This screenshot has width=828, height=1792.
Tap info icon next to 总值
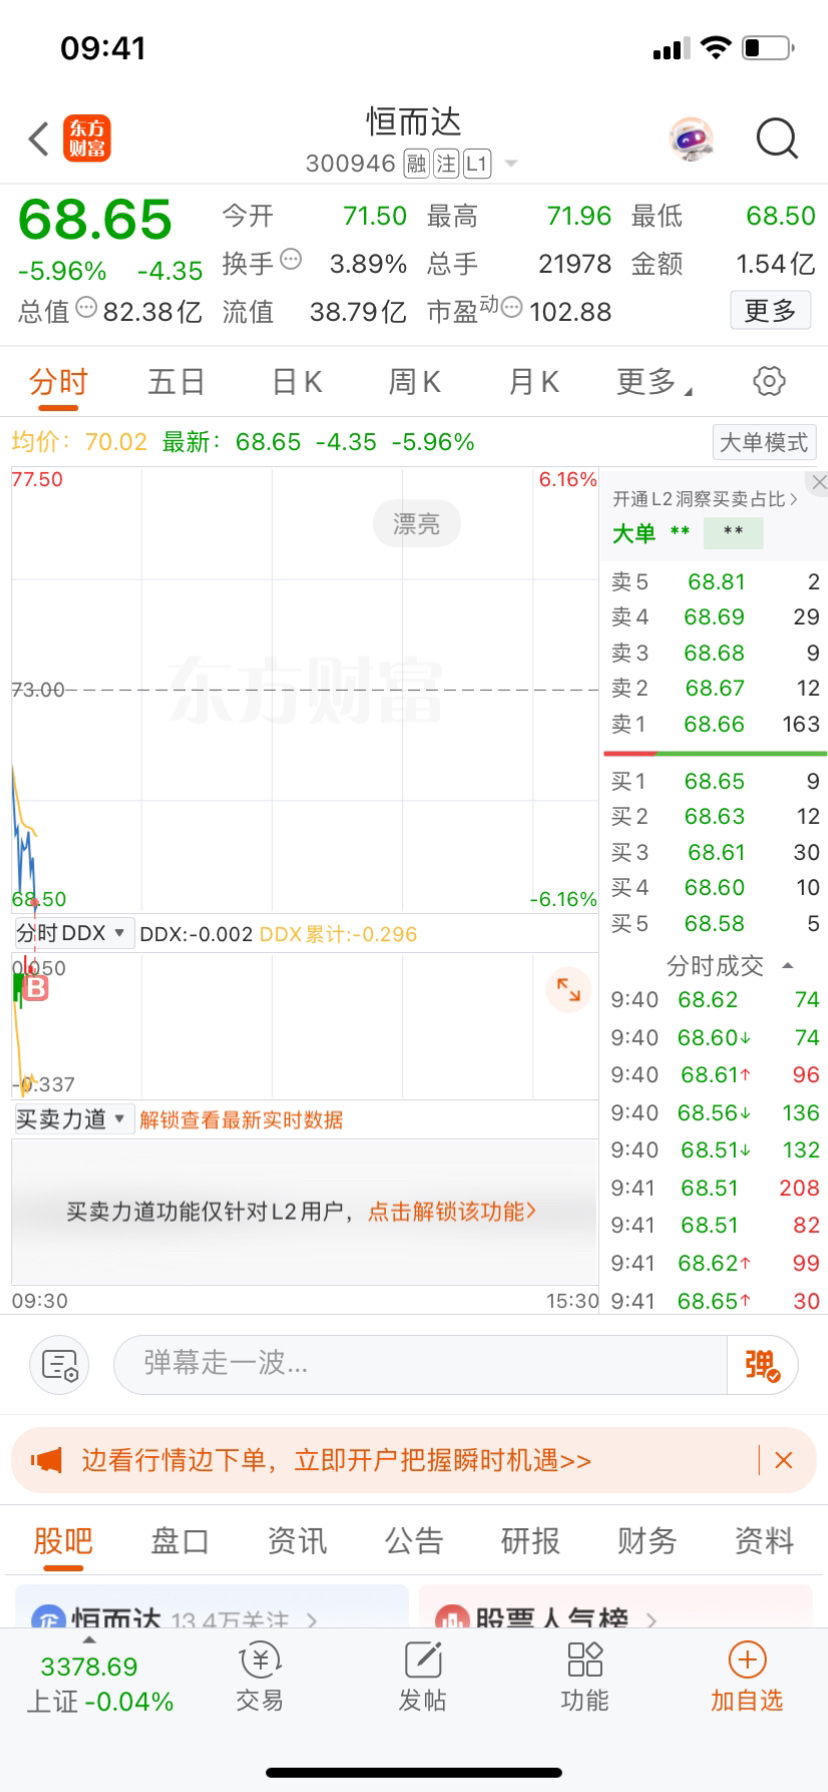tap(86, 308)
